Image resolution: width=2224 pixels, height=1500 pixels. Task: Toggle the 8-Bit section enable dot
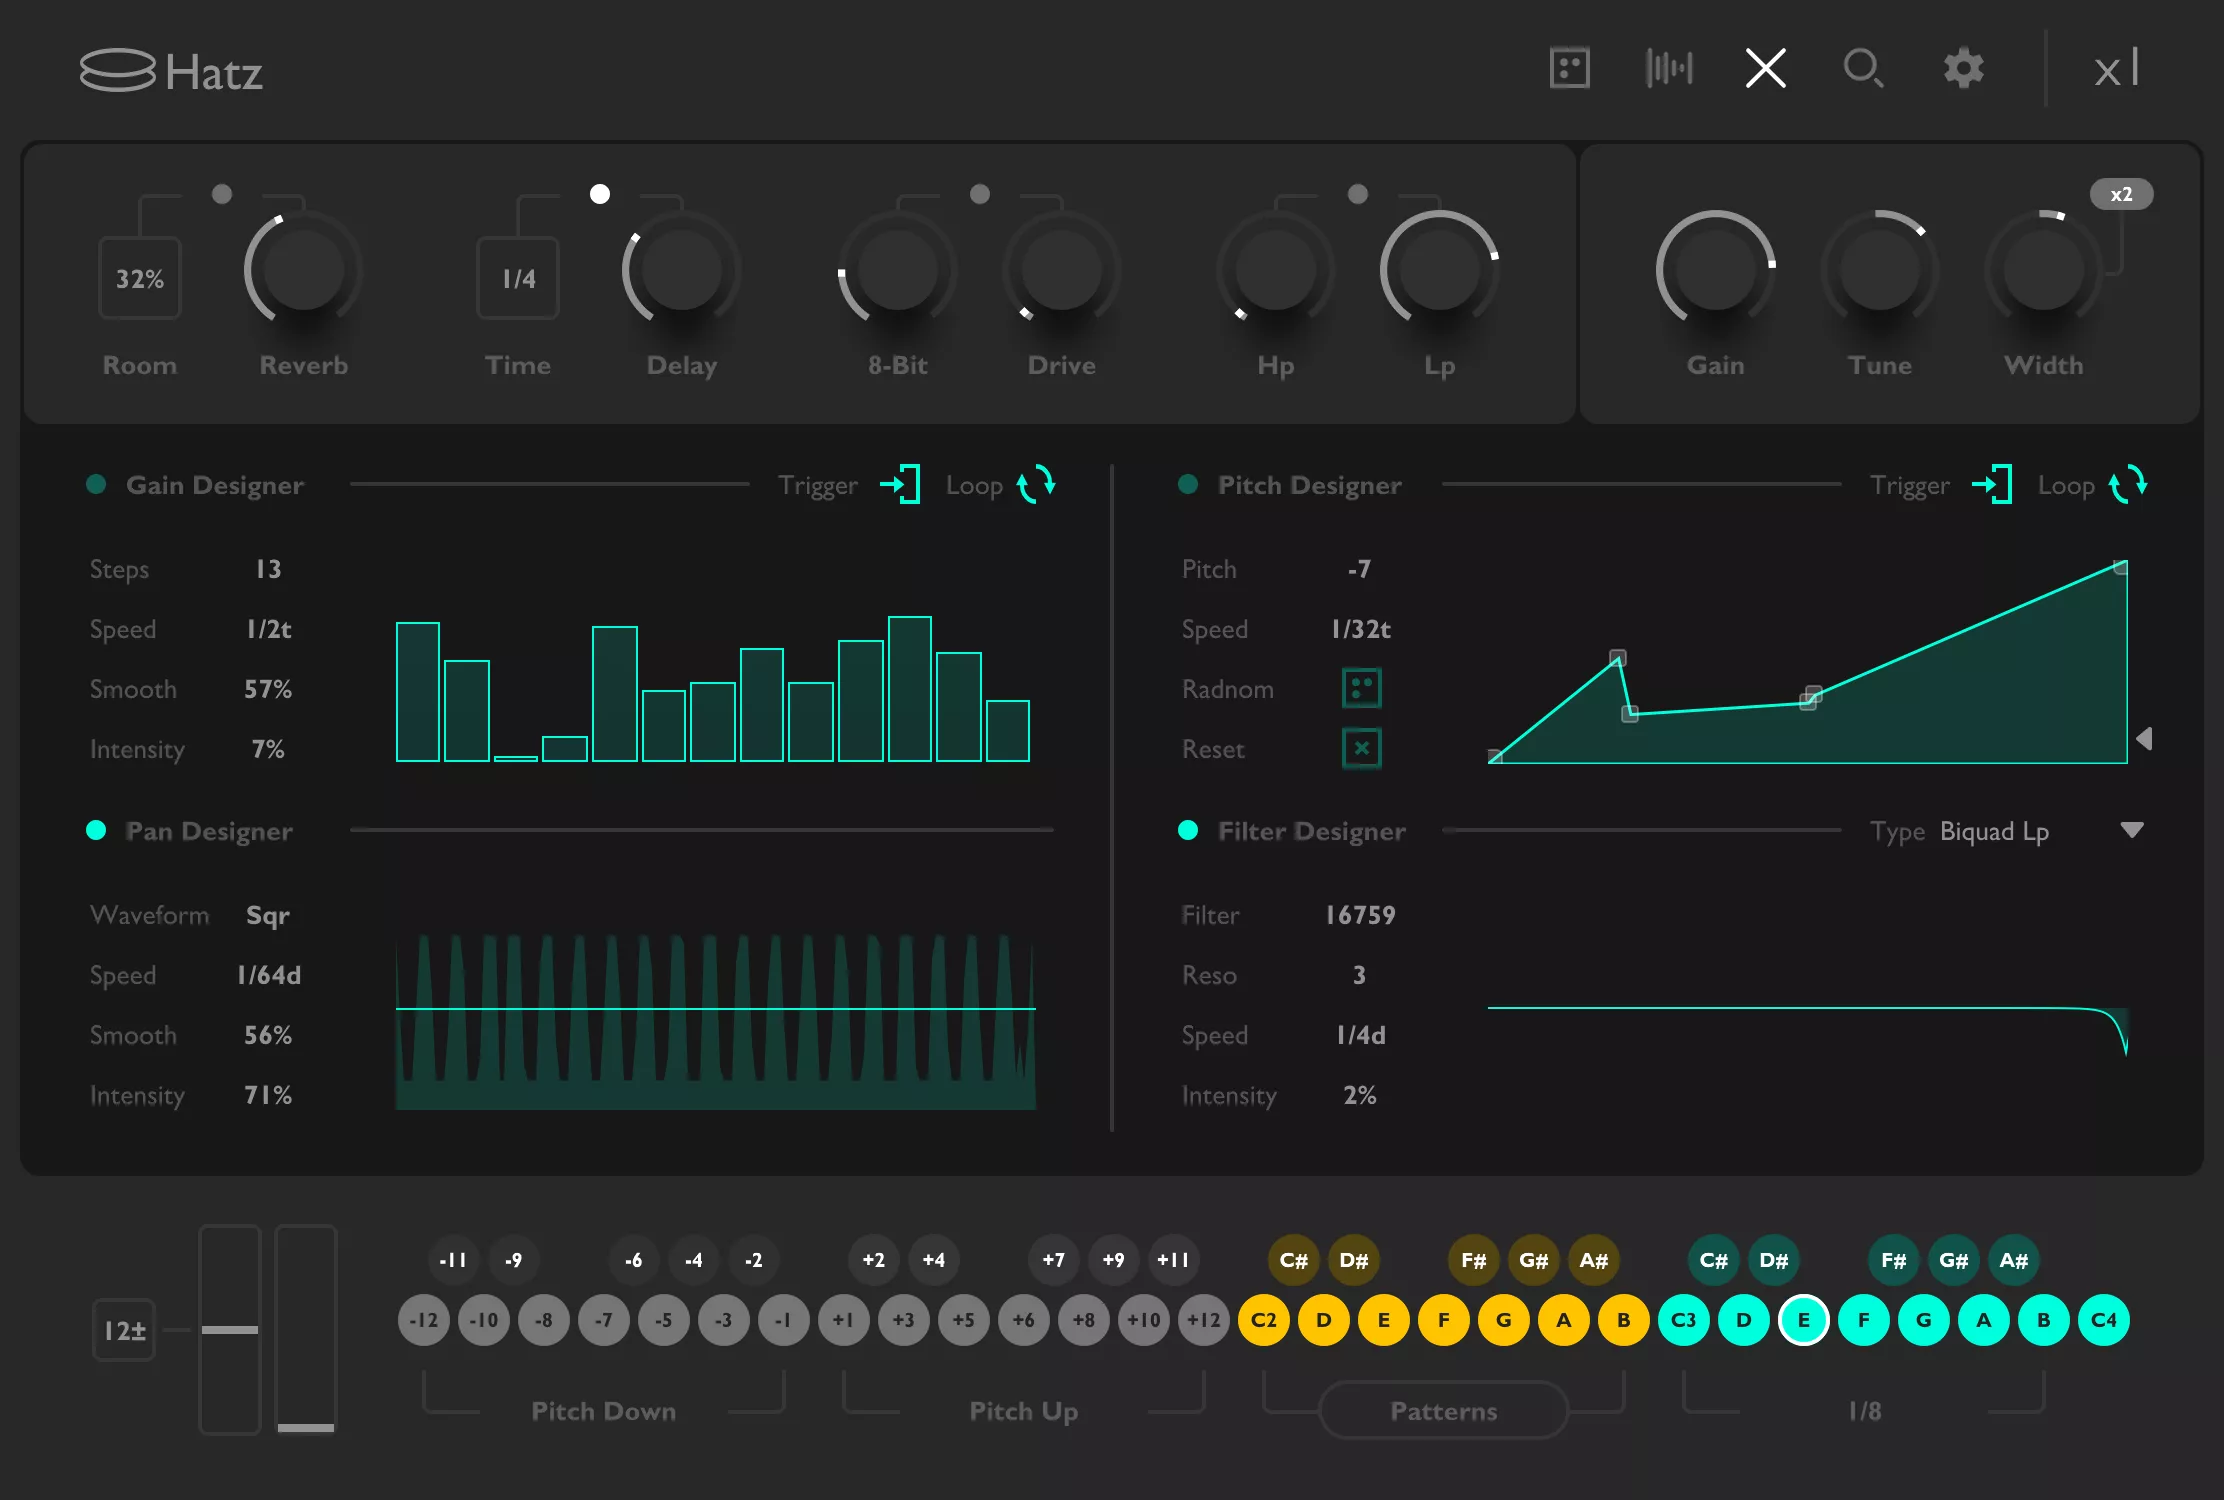click(979, 195)
